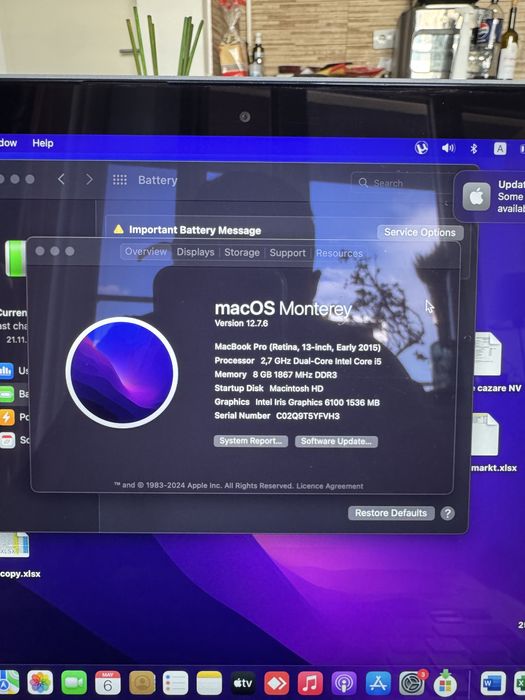Click the Bluetooth menu bar icon

[474, 148]
